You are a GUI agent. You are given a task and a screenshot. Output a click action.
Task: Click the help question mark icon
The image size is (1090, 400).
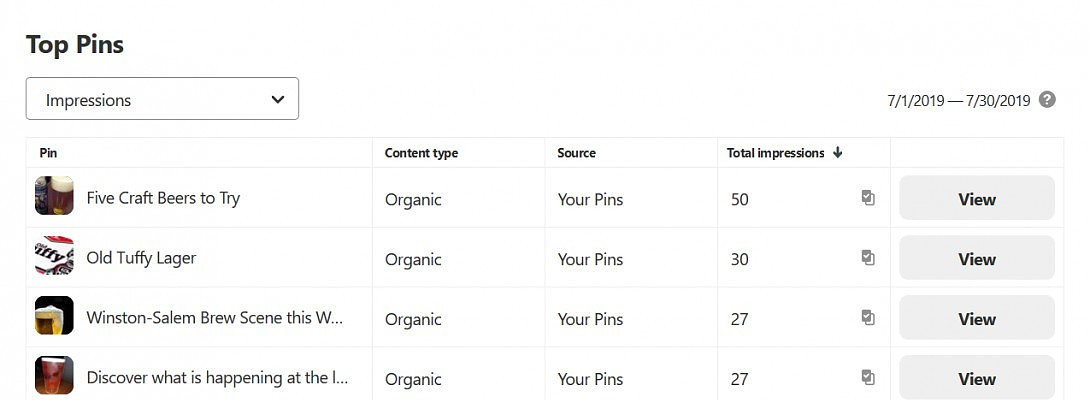pos(1047,99)
